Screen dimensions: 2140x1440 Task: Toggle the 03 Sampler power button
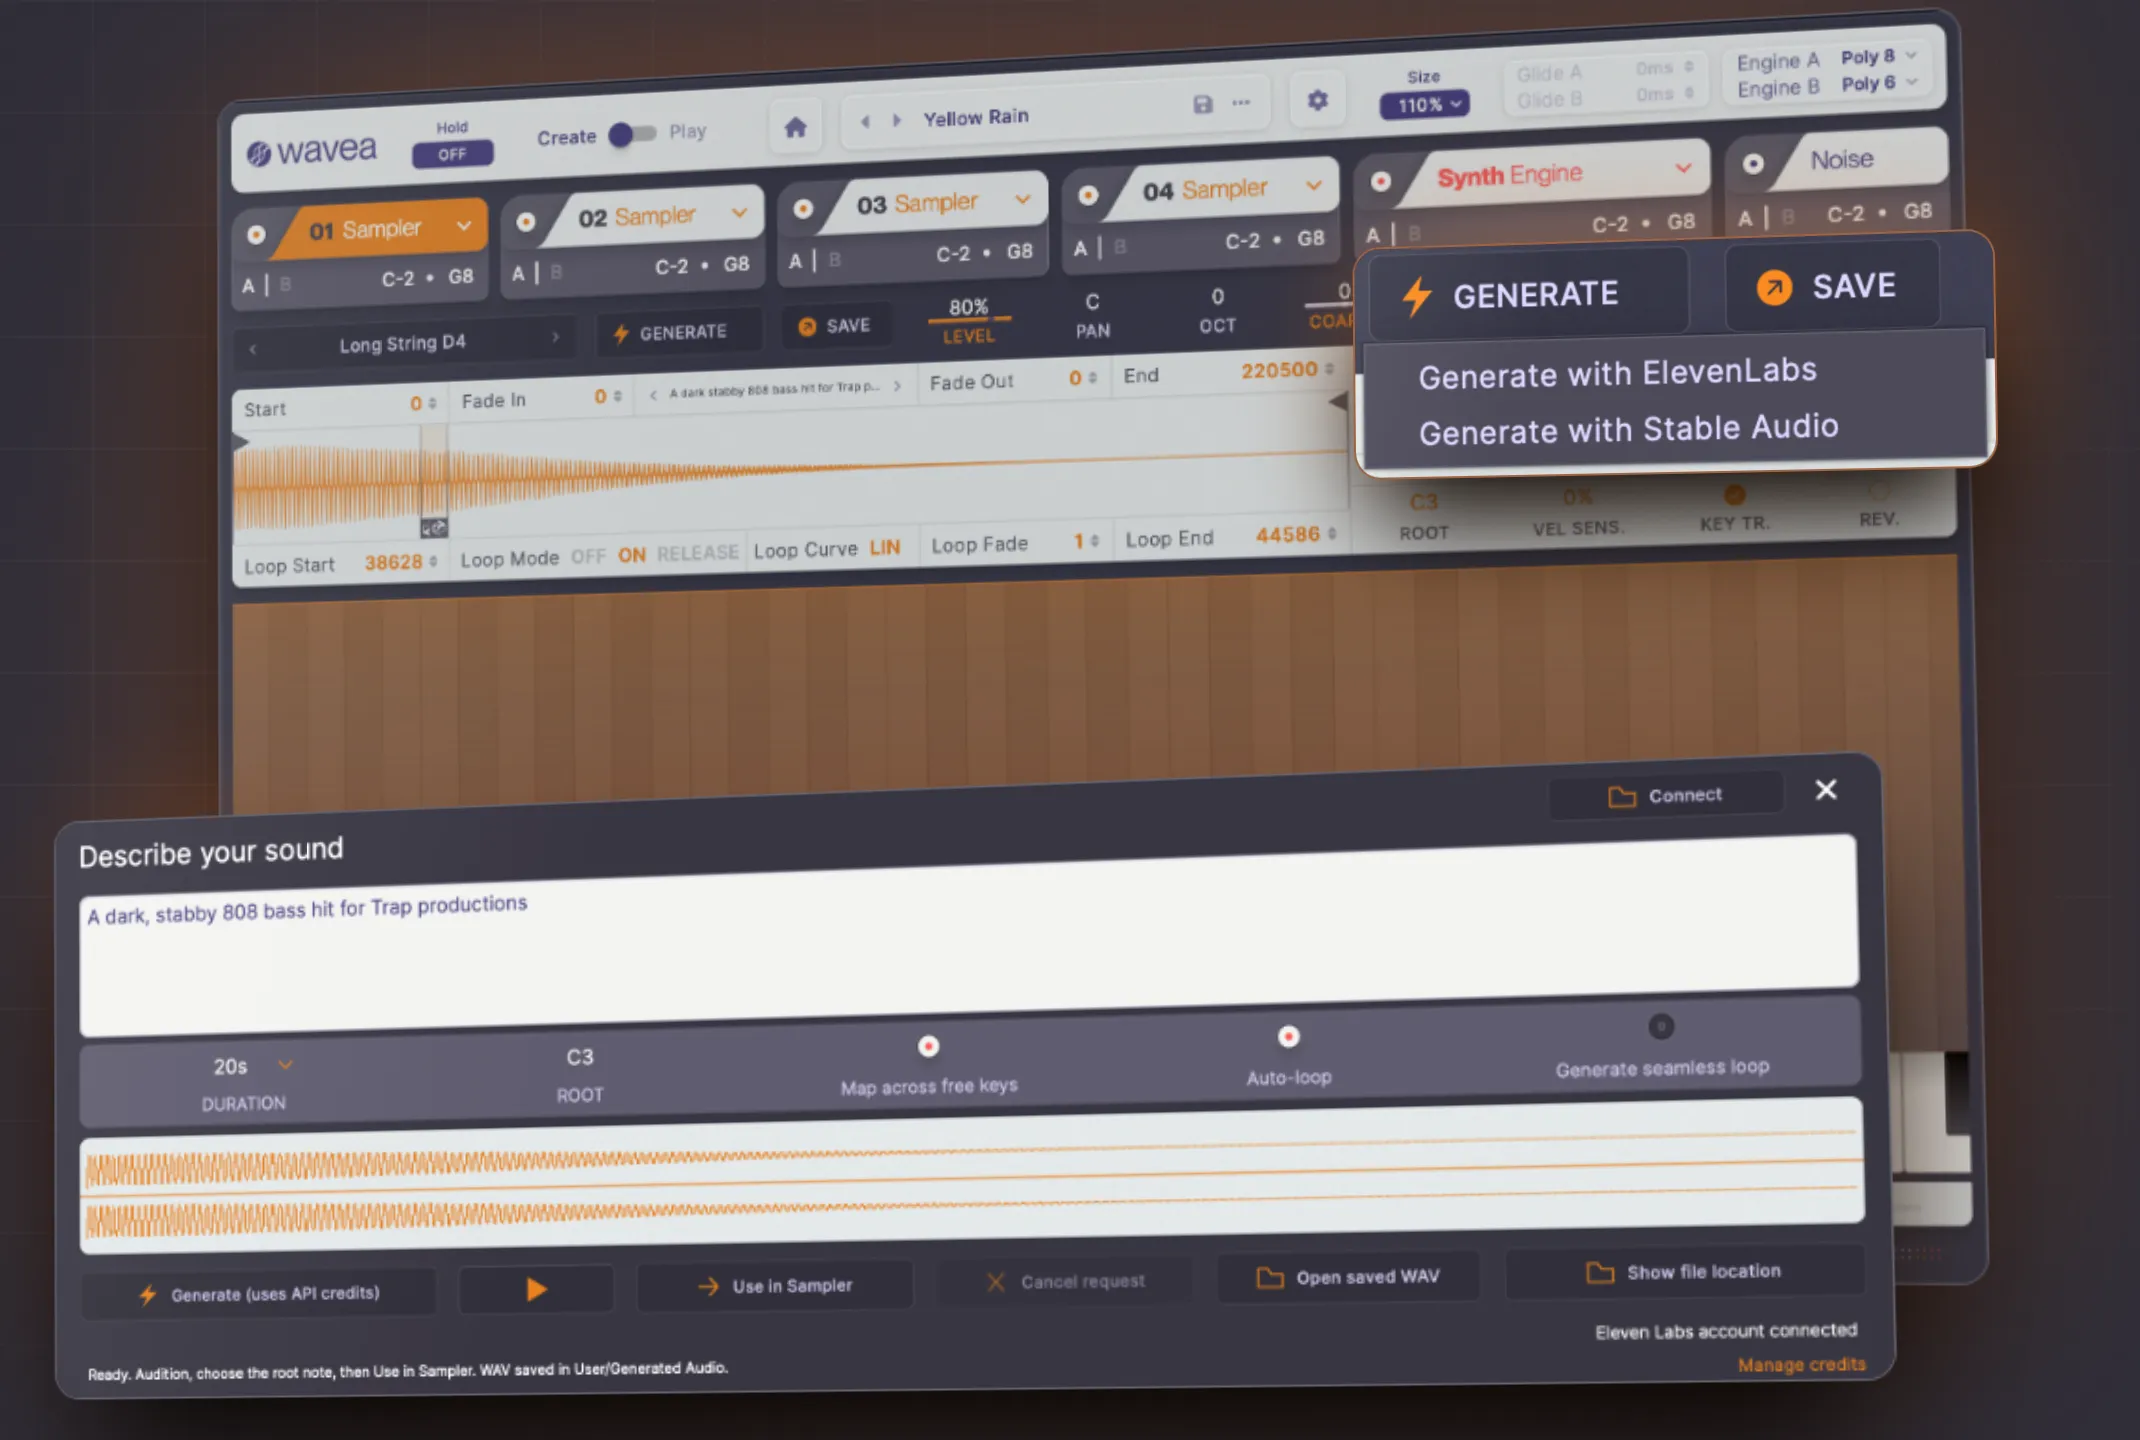pos(802,208)
